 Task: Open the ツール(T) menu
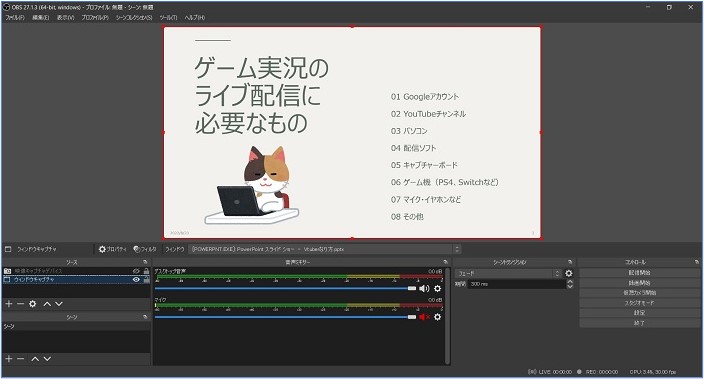click(168, 18)
